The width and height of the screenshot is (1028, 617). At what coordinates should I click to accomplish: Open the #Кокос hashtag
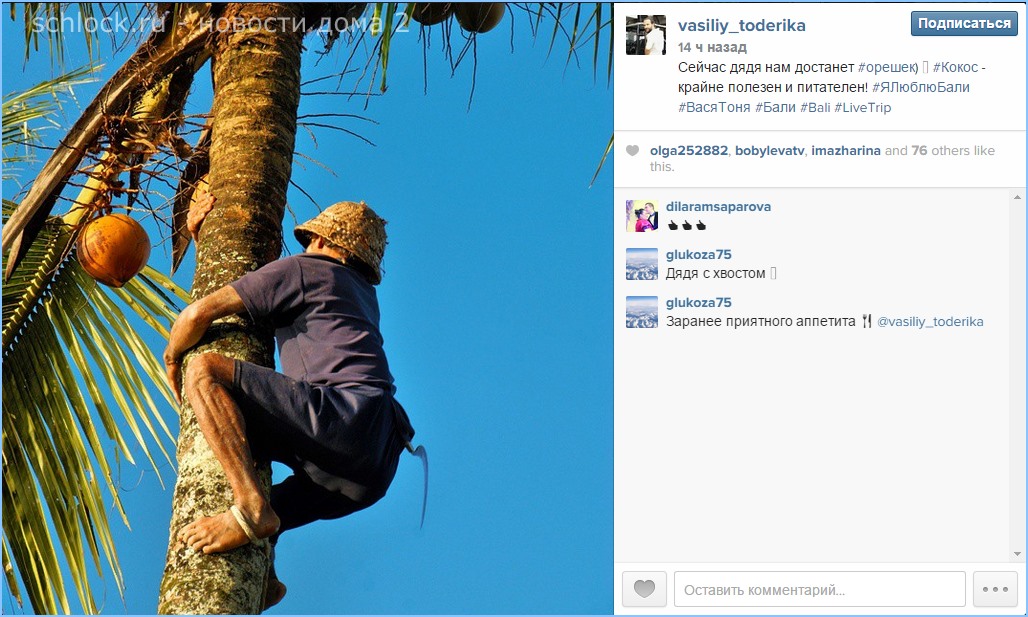tap(955, 68)
